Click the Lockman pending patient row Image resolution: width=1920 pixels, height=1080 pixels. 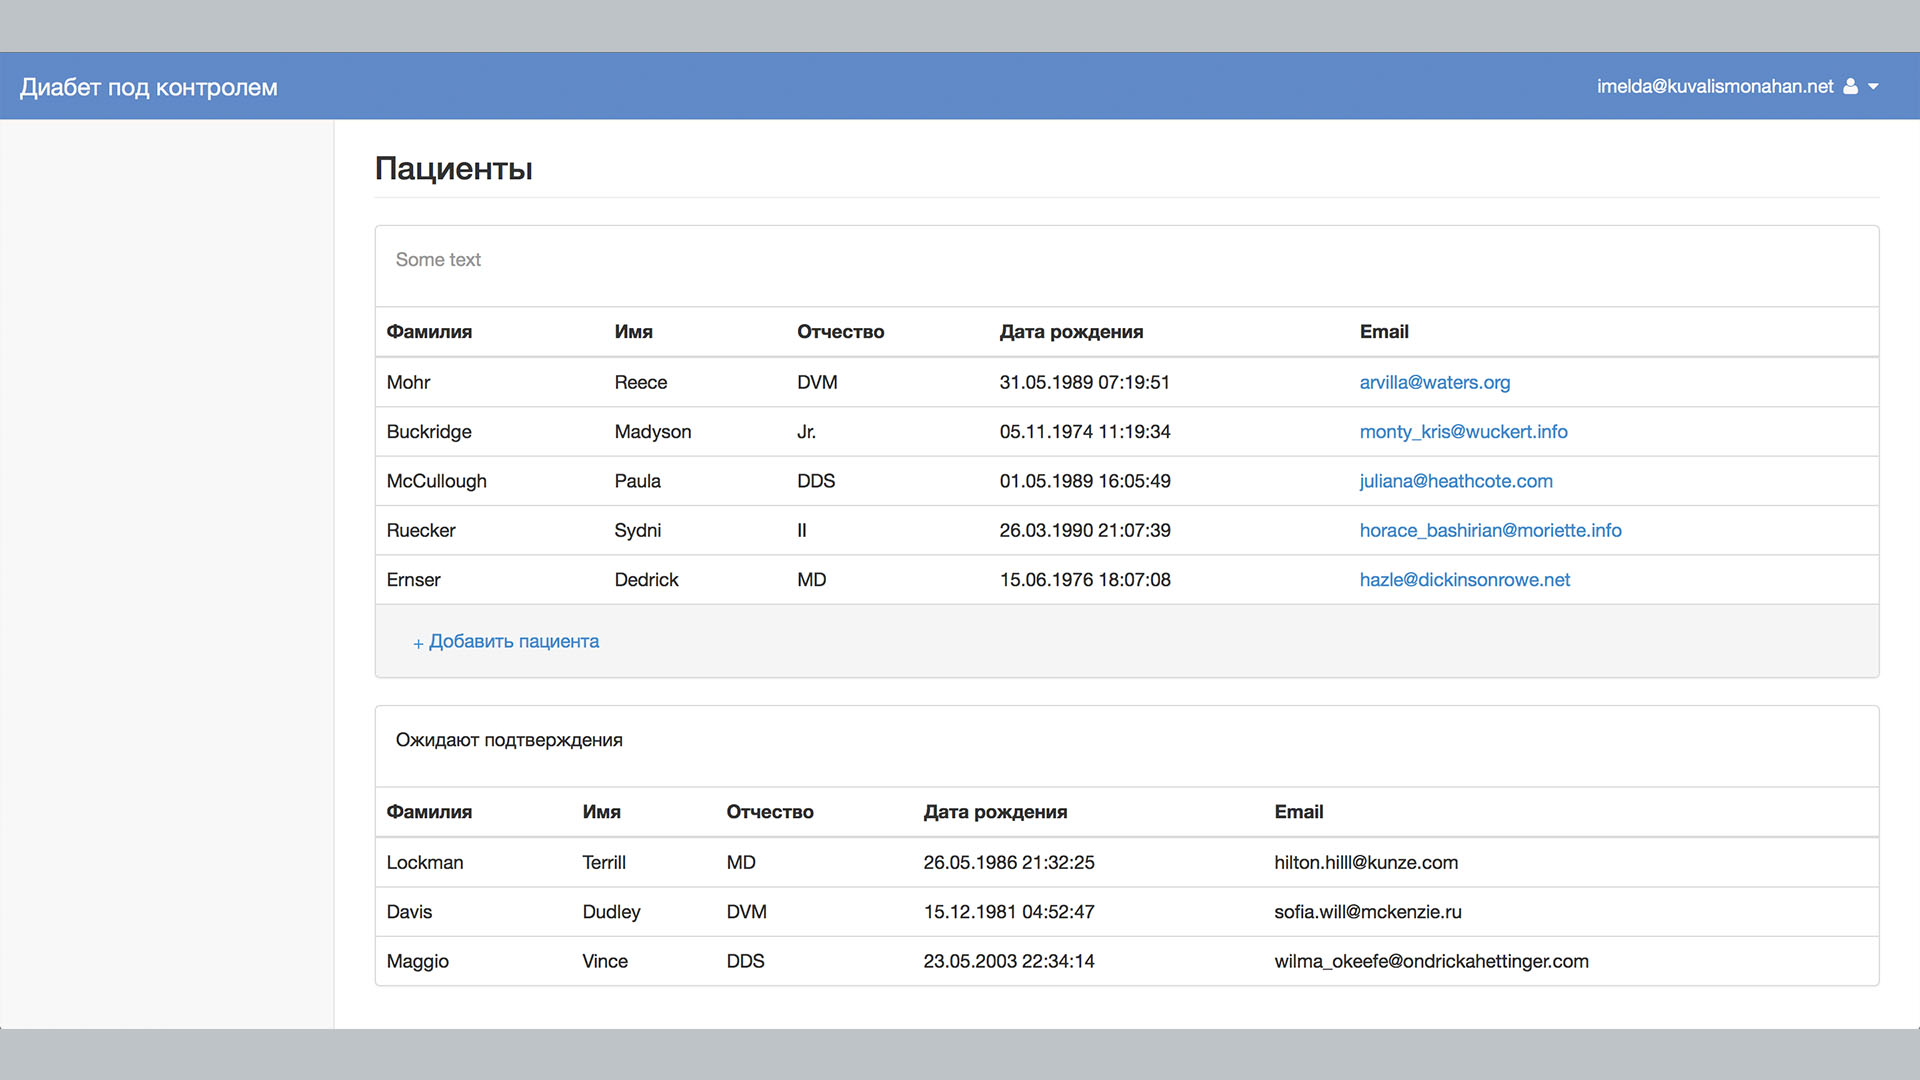pos(425,862)
